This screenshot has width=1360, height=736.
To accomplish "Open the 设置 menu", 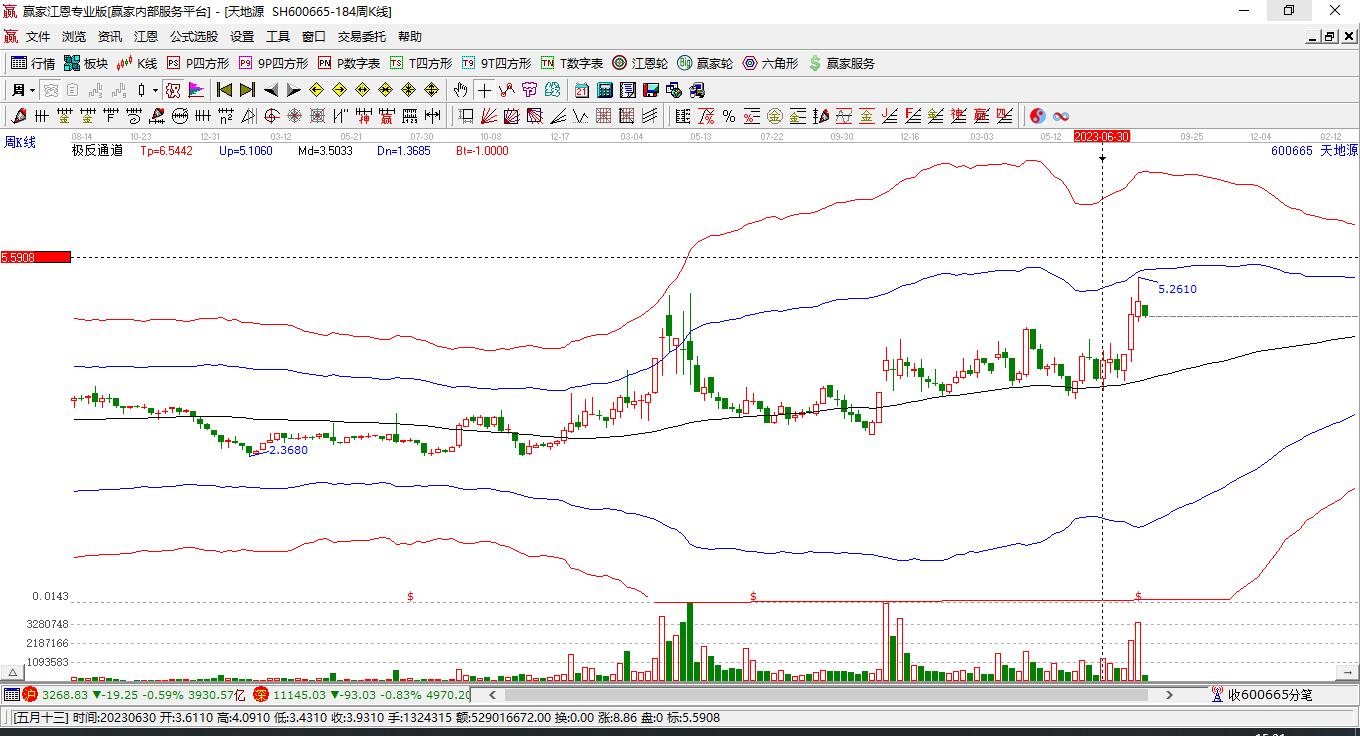I will [242, 36].
